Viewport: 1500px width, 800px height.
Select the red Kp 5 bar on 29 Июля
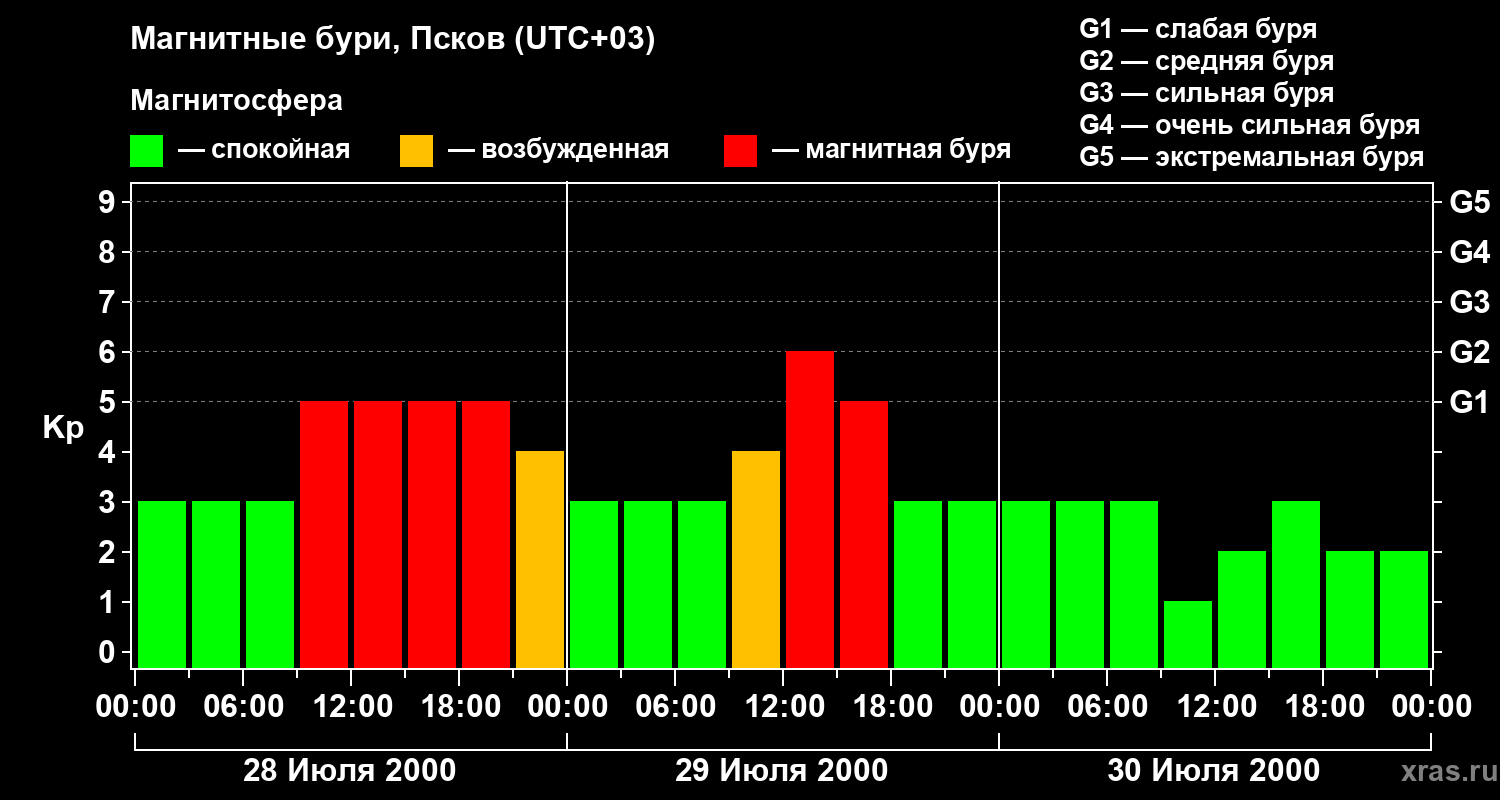click(x=864, y=535)
